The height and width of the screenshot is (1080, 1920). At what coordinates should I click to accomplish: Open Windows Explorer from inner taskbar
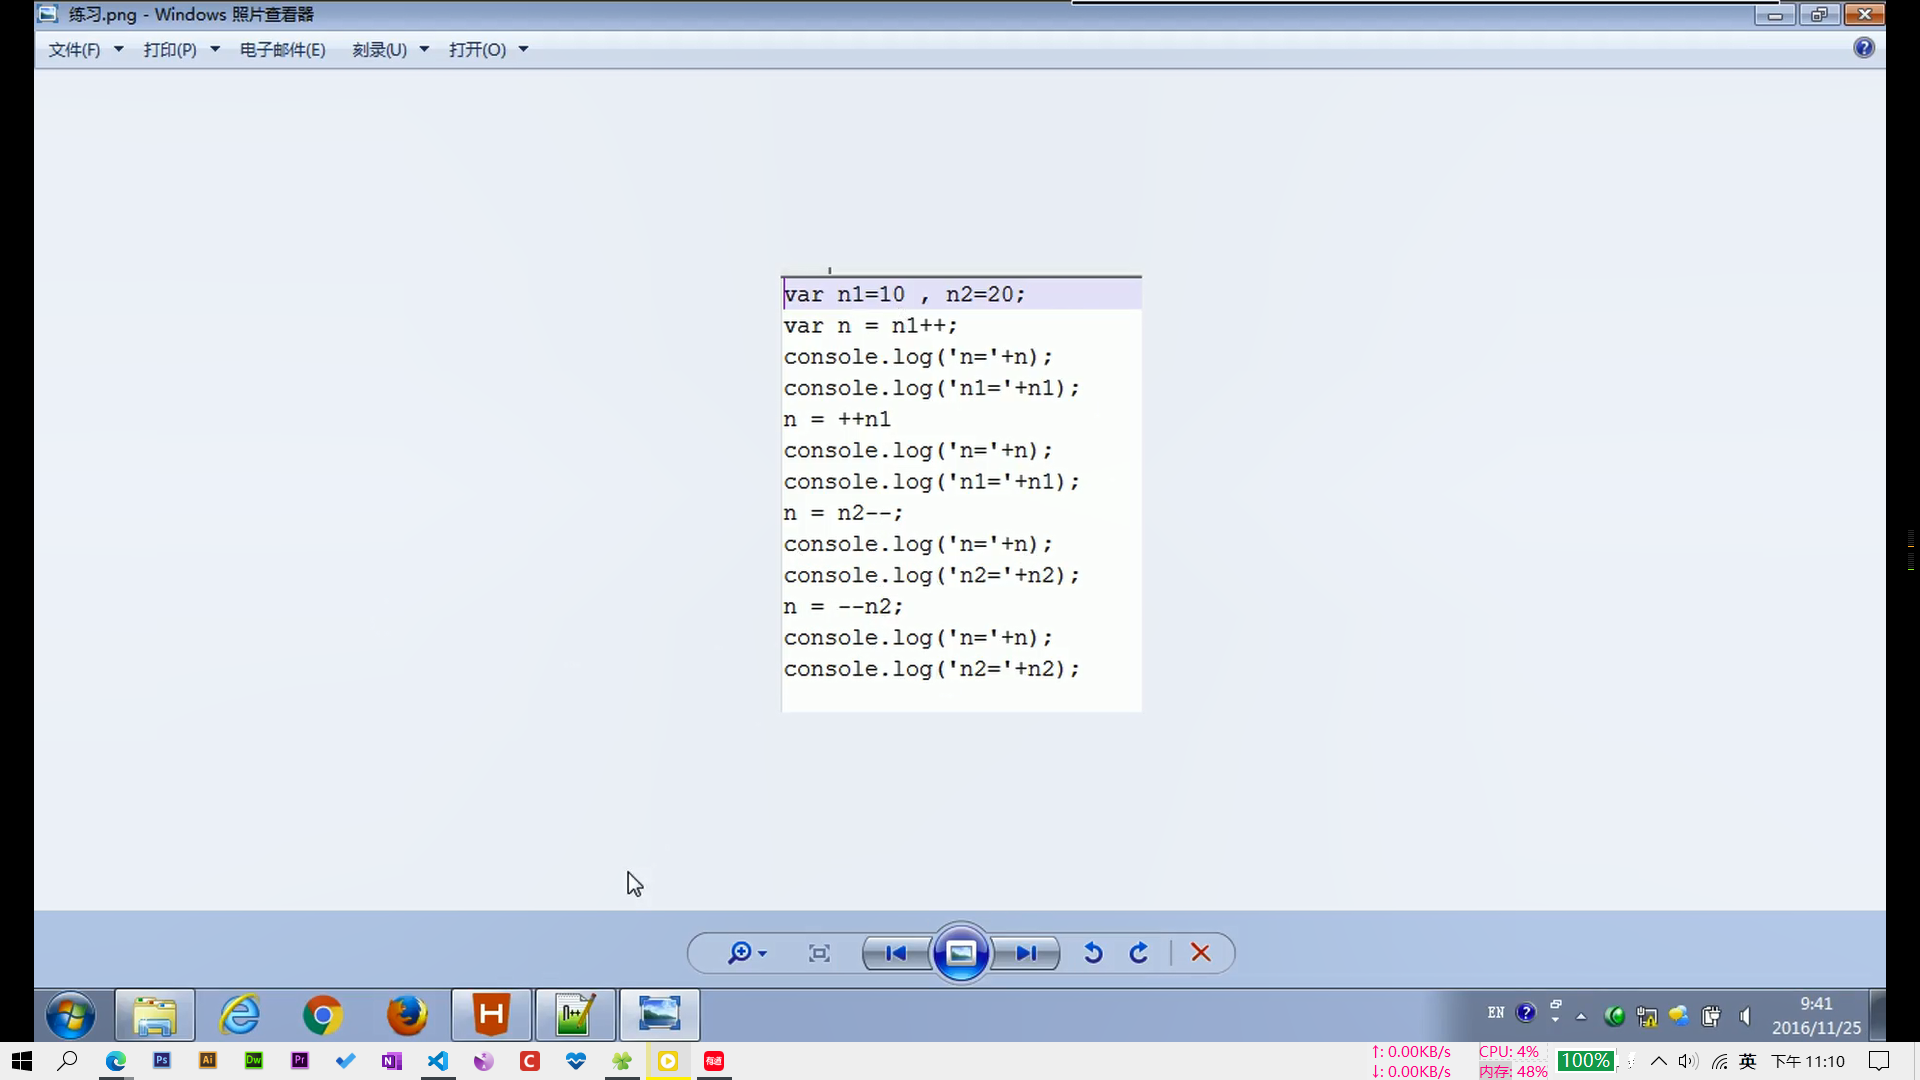[x=155, y=1016]
